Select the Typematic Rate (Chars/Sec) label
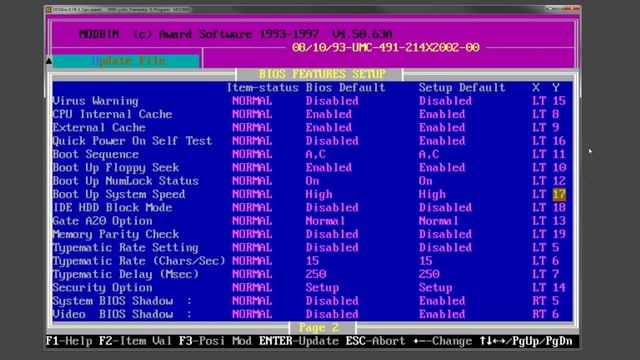This screenshot has height=360, width=640. point(139,261)
